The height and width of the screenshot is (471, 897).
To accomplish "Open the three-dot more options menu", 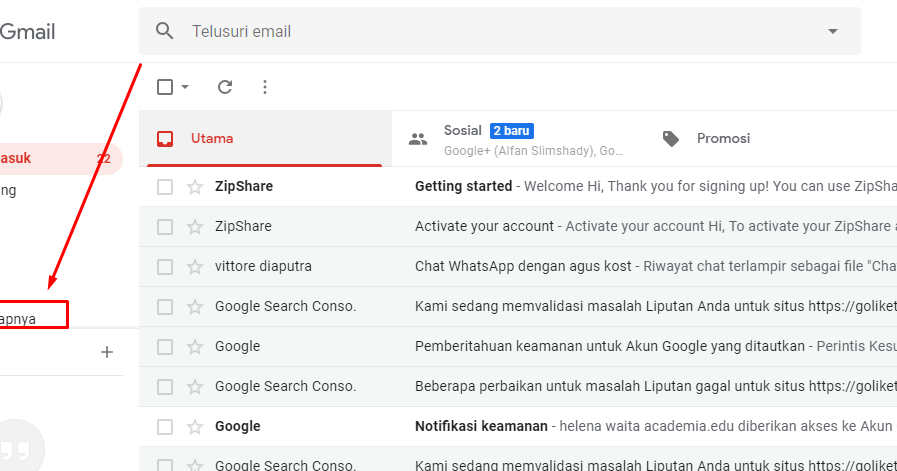I will pos(265,87).
